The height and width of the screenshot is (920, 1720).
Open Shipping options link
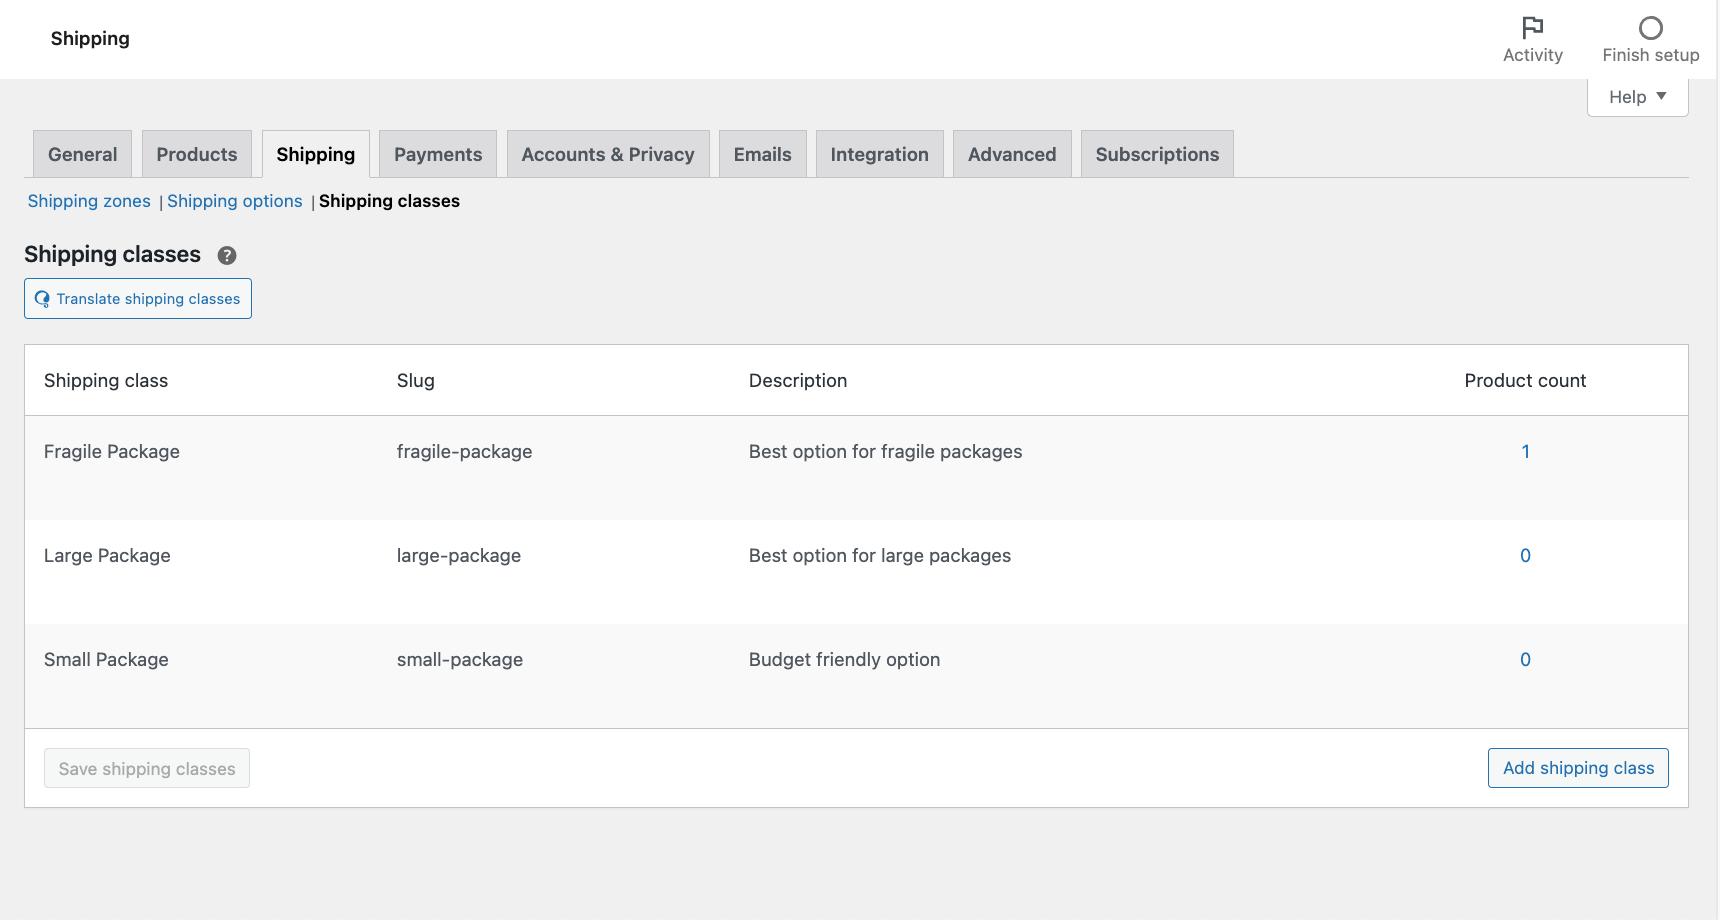point(235,201)
